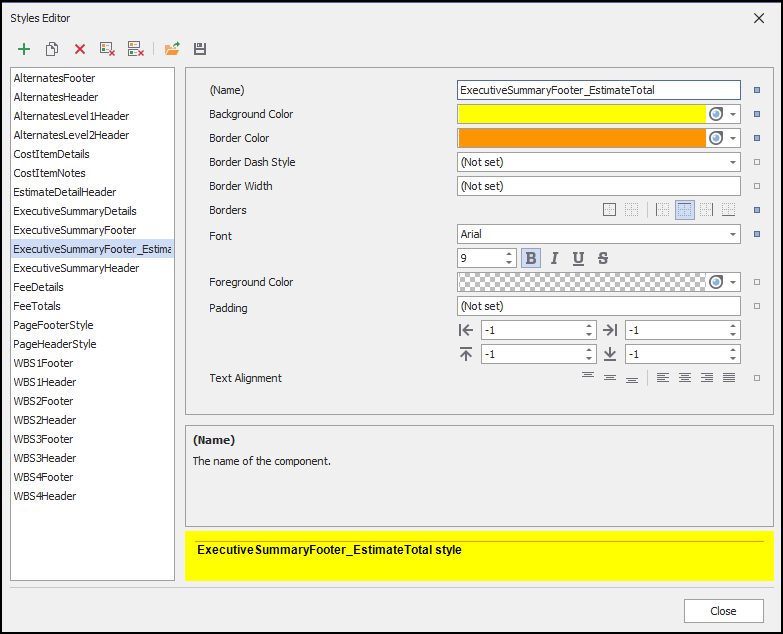Click the transparent Foreground Color swatch
This screenshot has height=634, width=783.
(x=582, y=282)
